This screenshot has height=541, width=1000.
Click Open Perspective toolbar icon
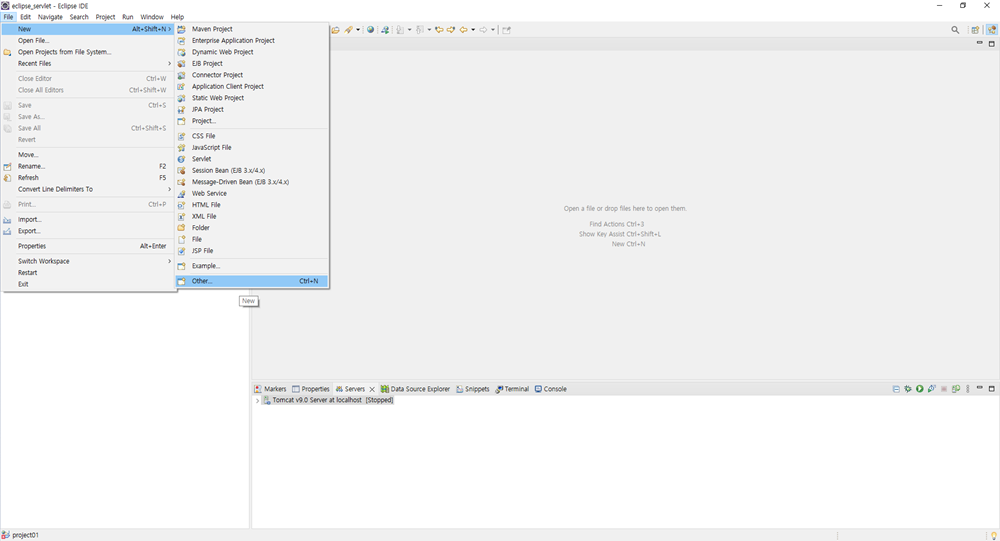click(x=975, y=29)
